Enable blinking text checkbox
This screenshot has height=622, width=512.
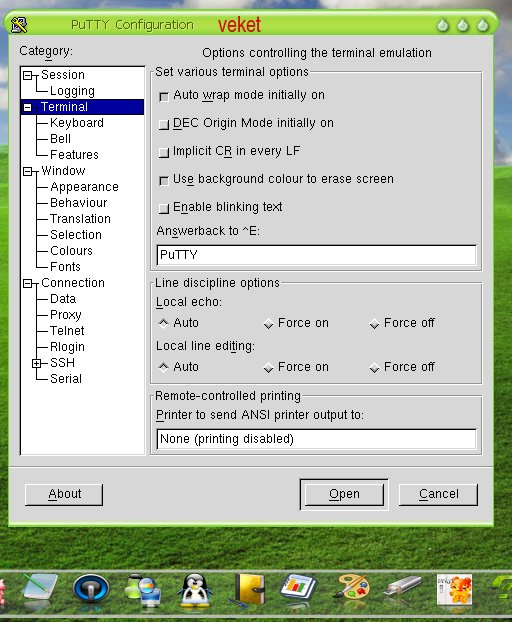point(164,208)
